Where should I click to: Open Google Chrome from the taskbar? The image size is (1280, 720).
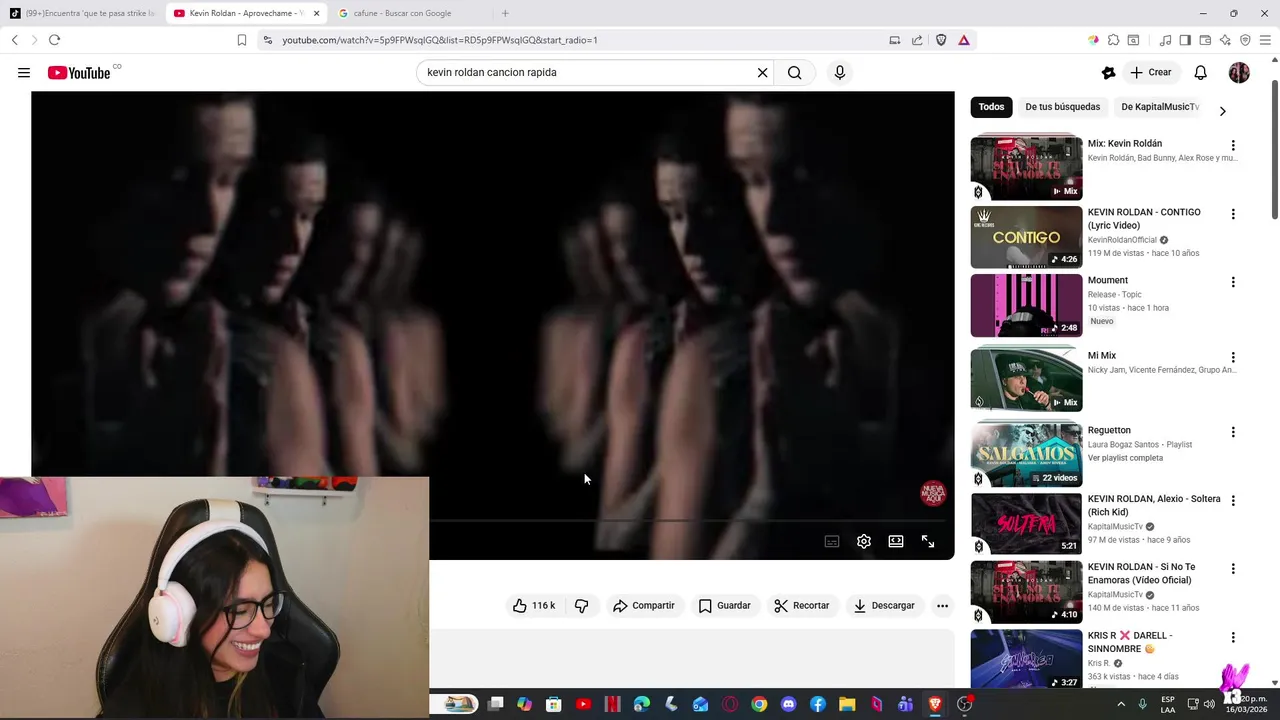(759, 704)
